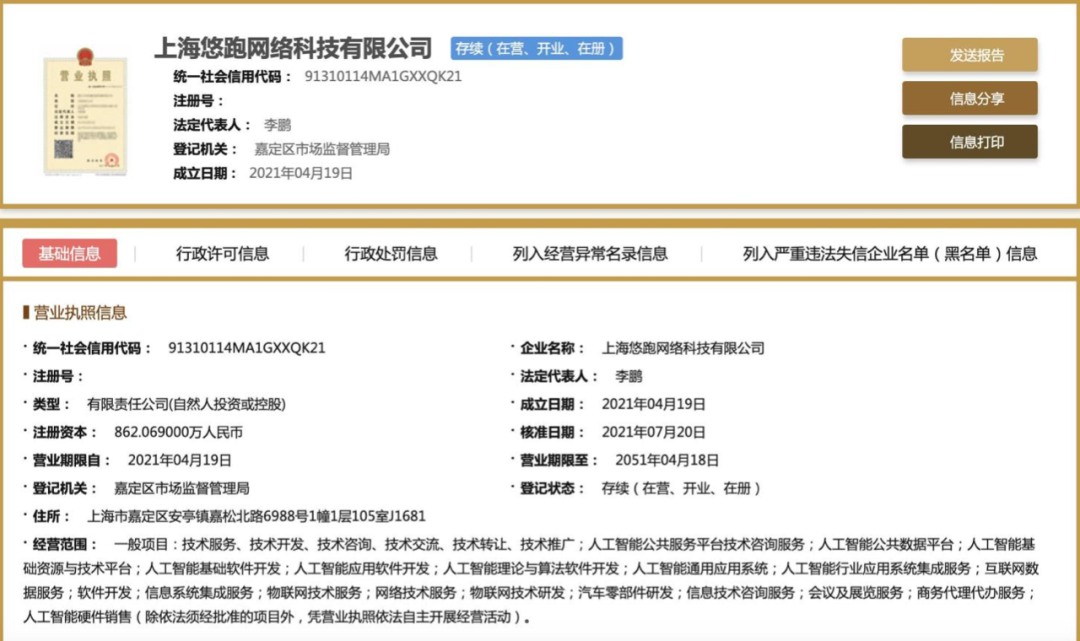Image resolution: width=1080 pixels, height=641 pixels.
Task: Click the 发送报告 button
Action: pyautogui.click(x=970, y=55)
